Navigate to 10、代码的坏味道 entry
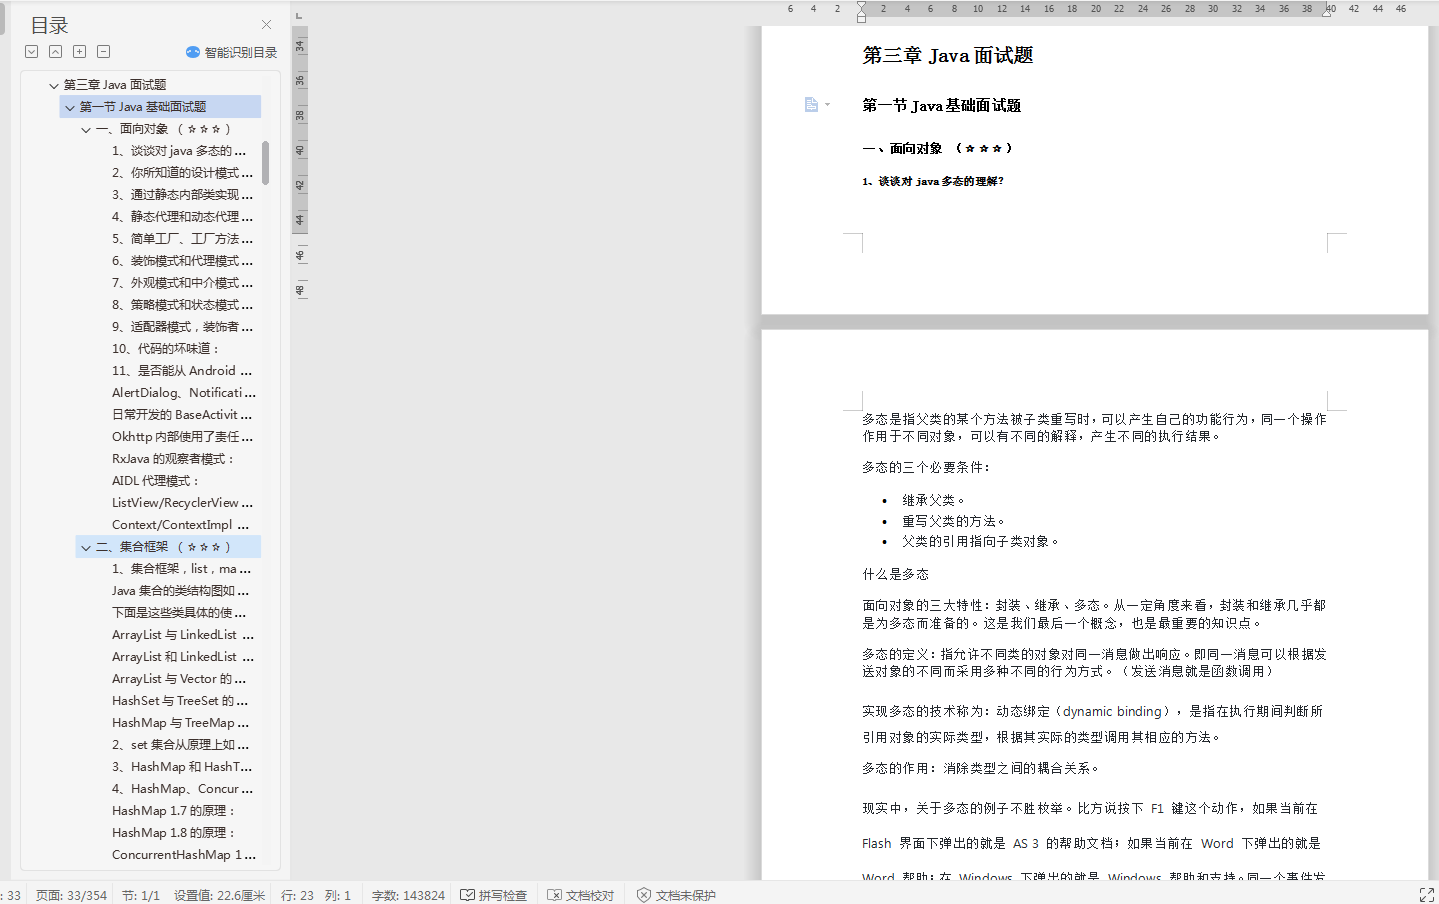This screenshot has width=1439, height=904. click(166, 349)
